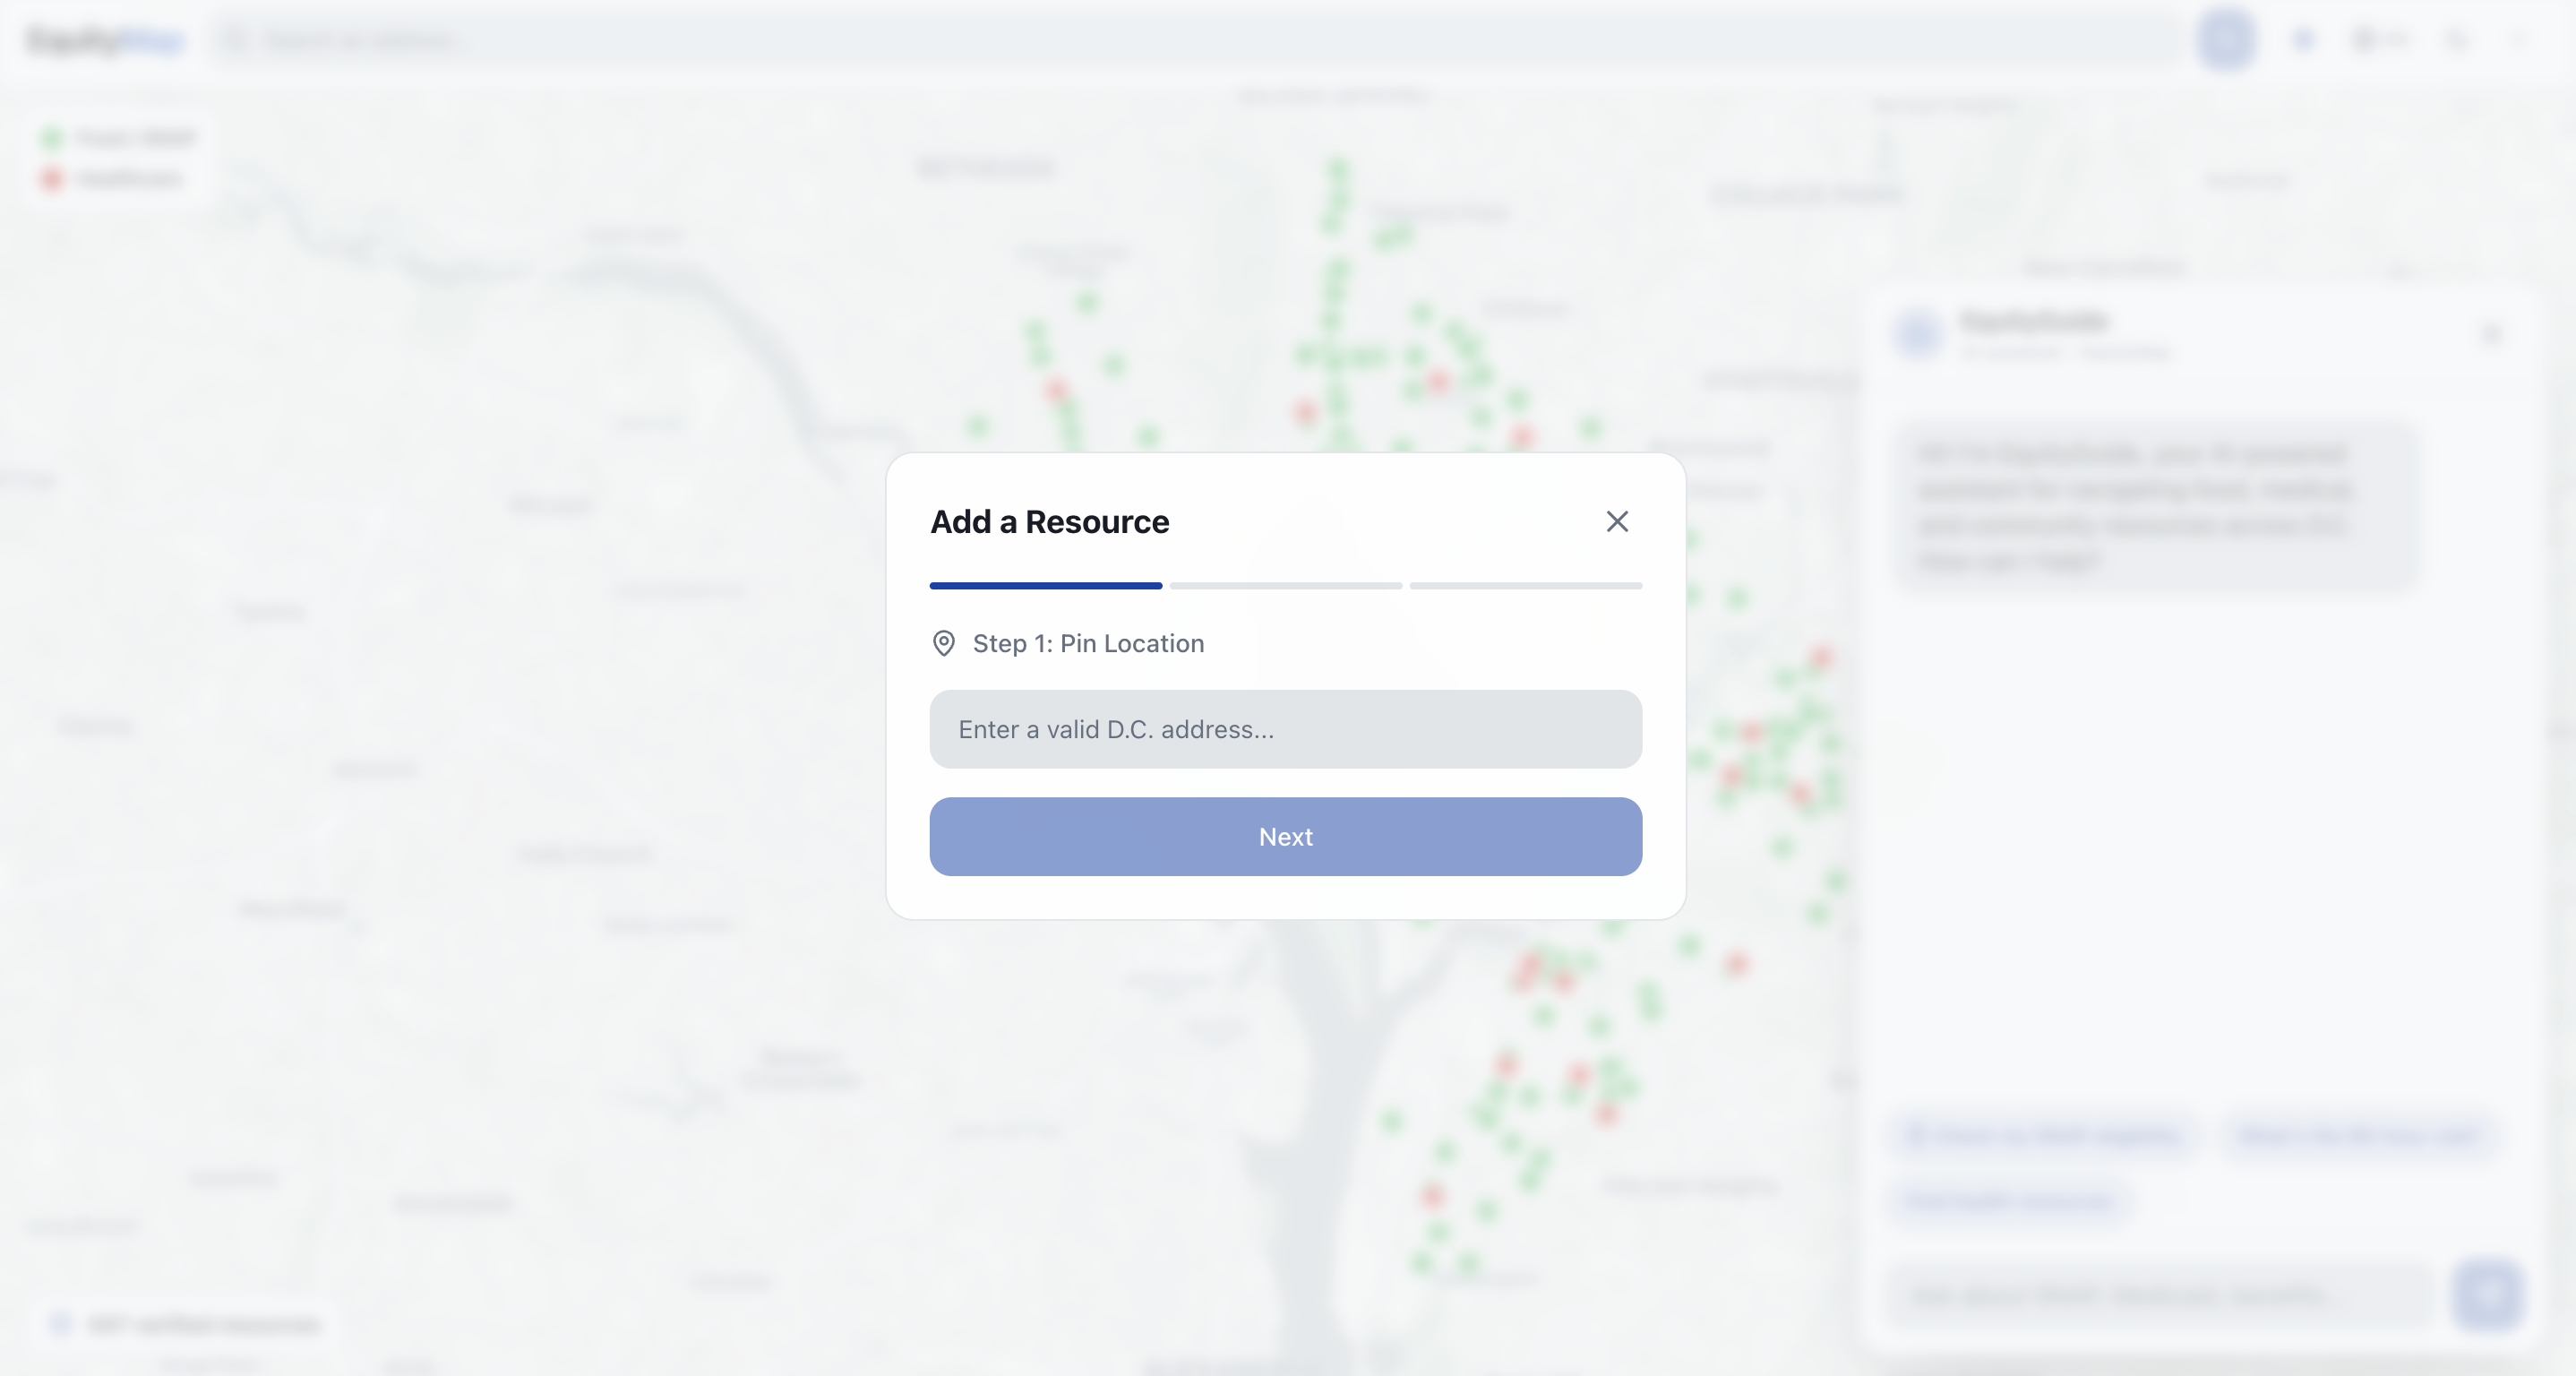Click the third gray progress step segment
Screen dimensions: 2576x1376
pos(1525,586)
